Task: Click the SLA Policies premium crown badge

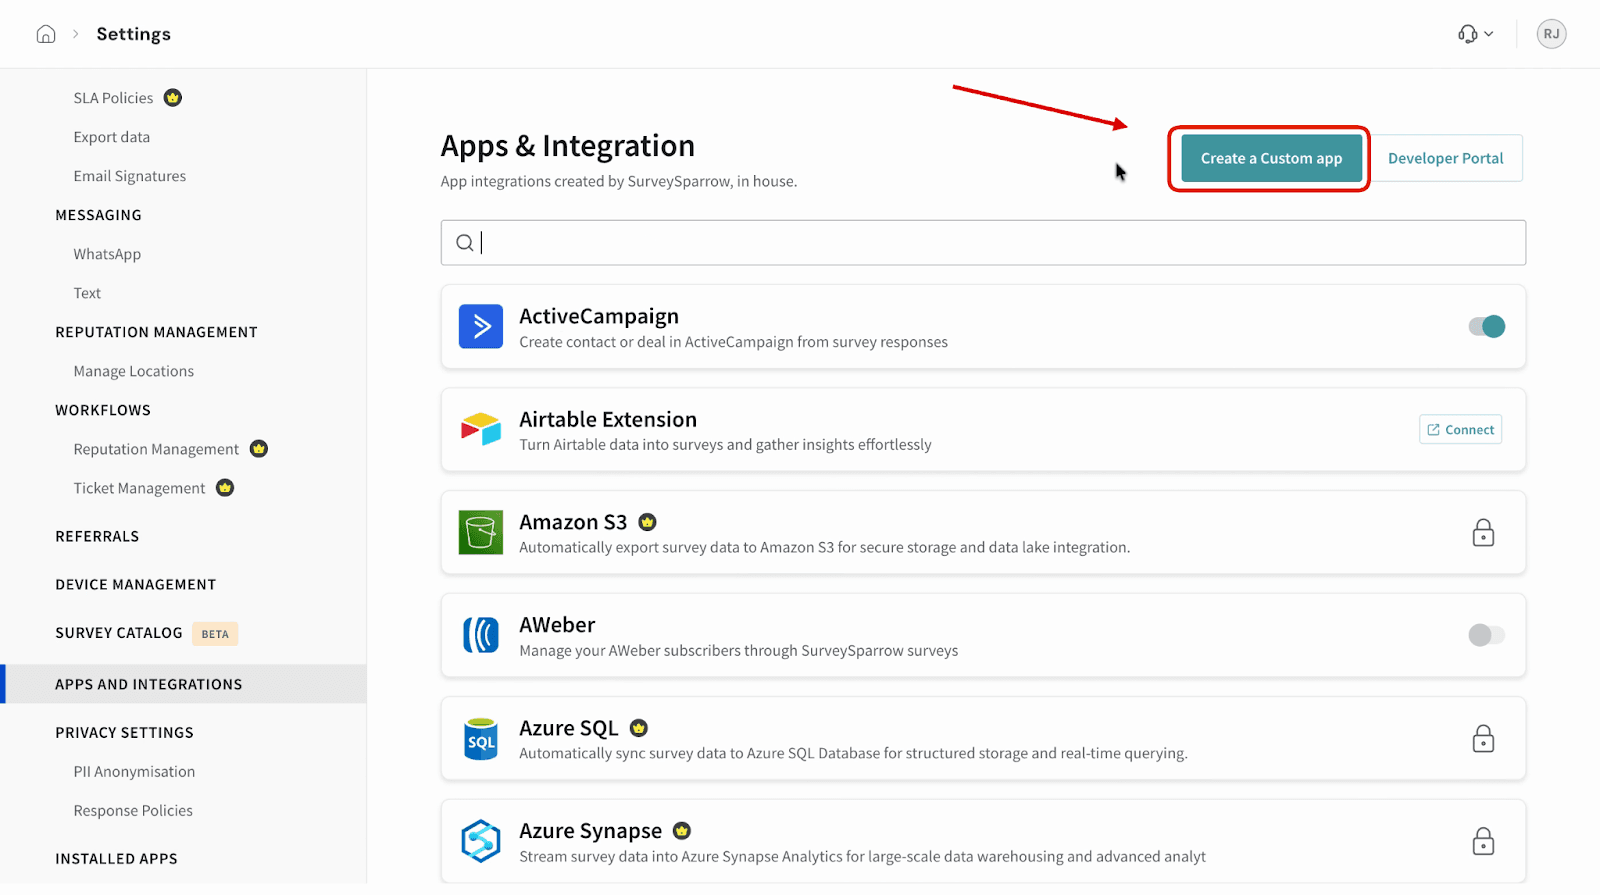Action: pyautogui.click(x=173, y=98)
